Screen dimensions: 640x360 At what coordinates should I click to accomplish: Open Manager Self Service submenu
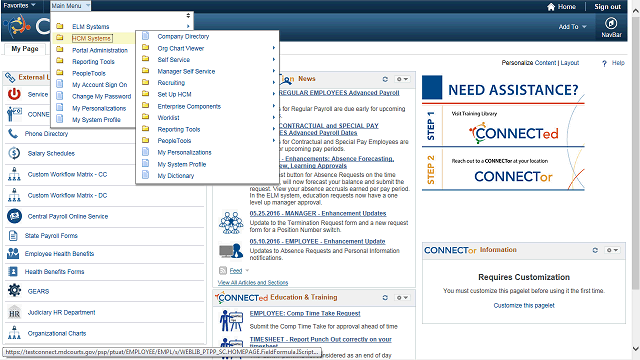[186, 71]
